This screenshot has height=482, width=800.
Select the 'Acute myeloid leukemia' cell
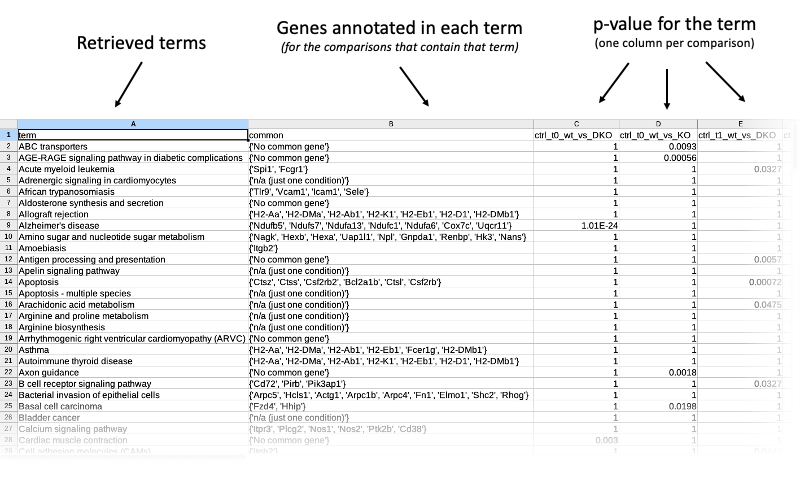tap(132, 169)
